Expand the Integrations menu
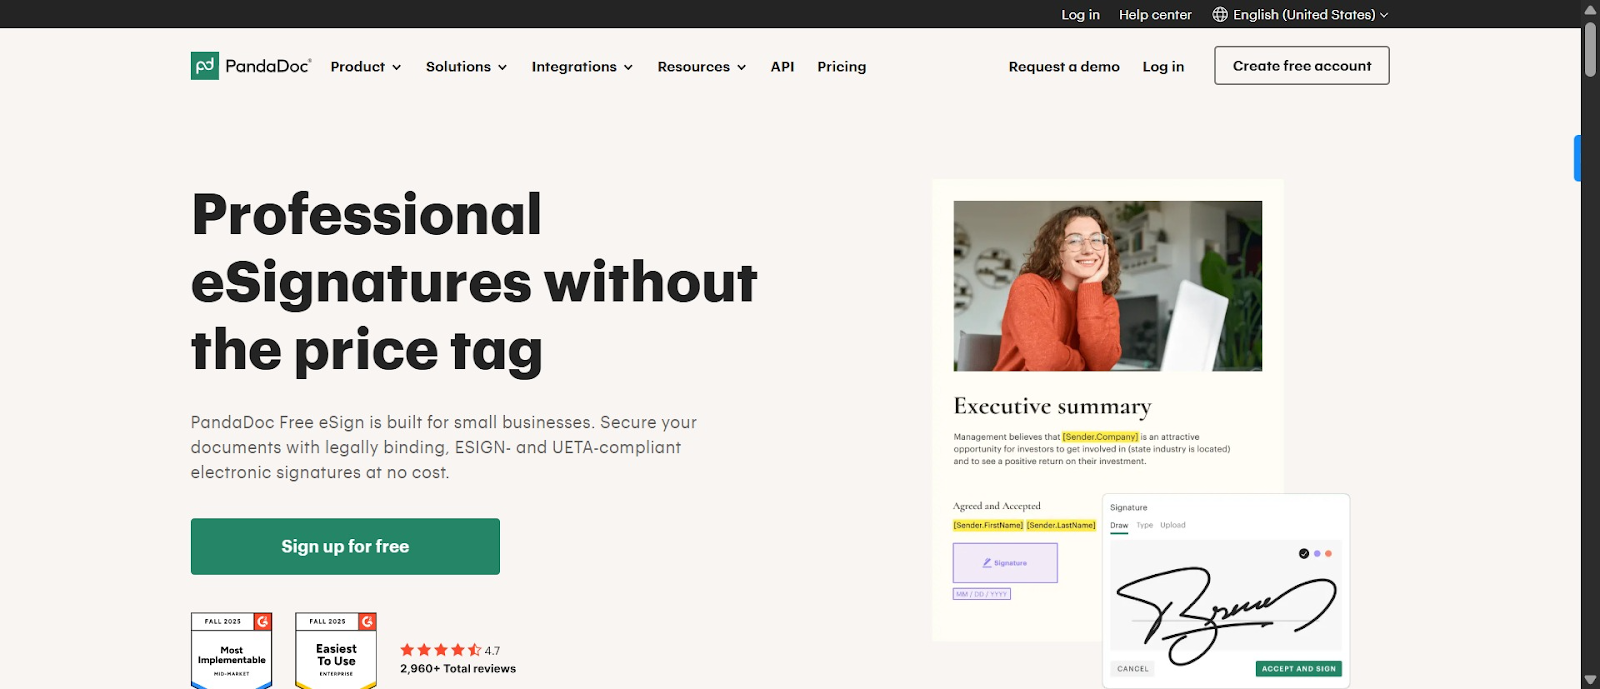The image size is (1600, 689). tap(582, 67)
